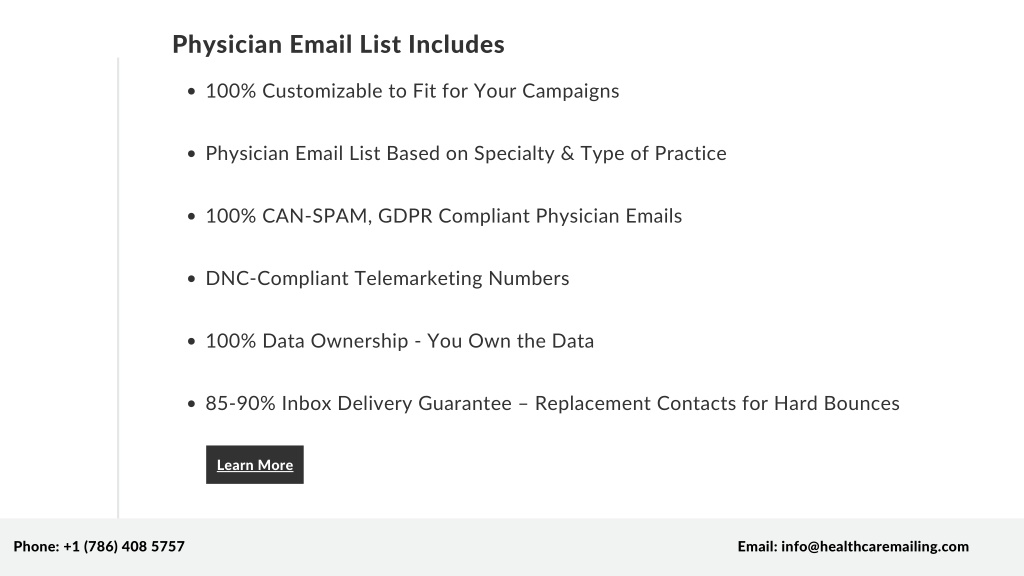This screenshot has width=1024, height=576.
Task: Click the bullet point before DNC-Compliant
Action: click(x=191, y=279)
